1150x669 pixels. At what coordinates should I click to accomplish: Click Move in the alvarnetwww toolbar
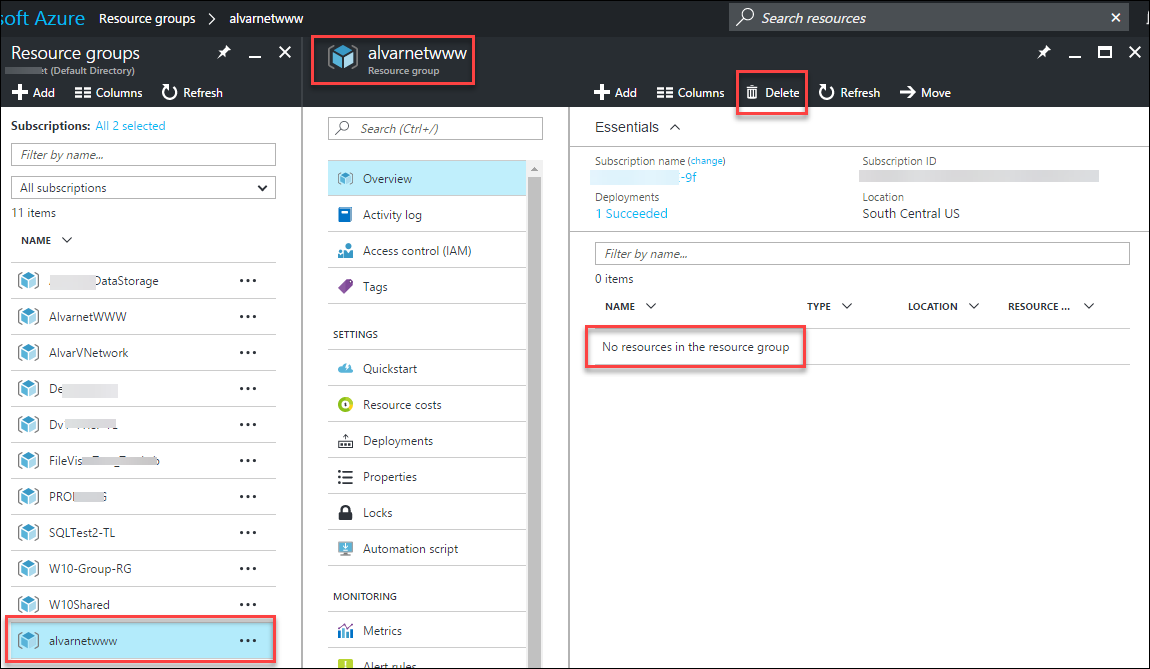coord(926,92)
